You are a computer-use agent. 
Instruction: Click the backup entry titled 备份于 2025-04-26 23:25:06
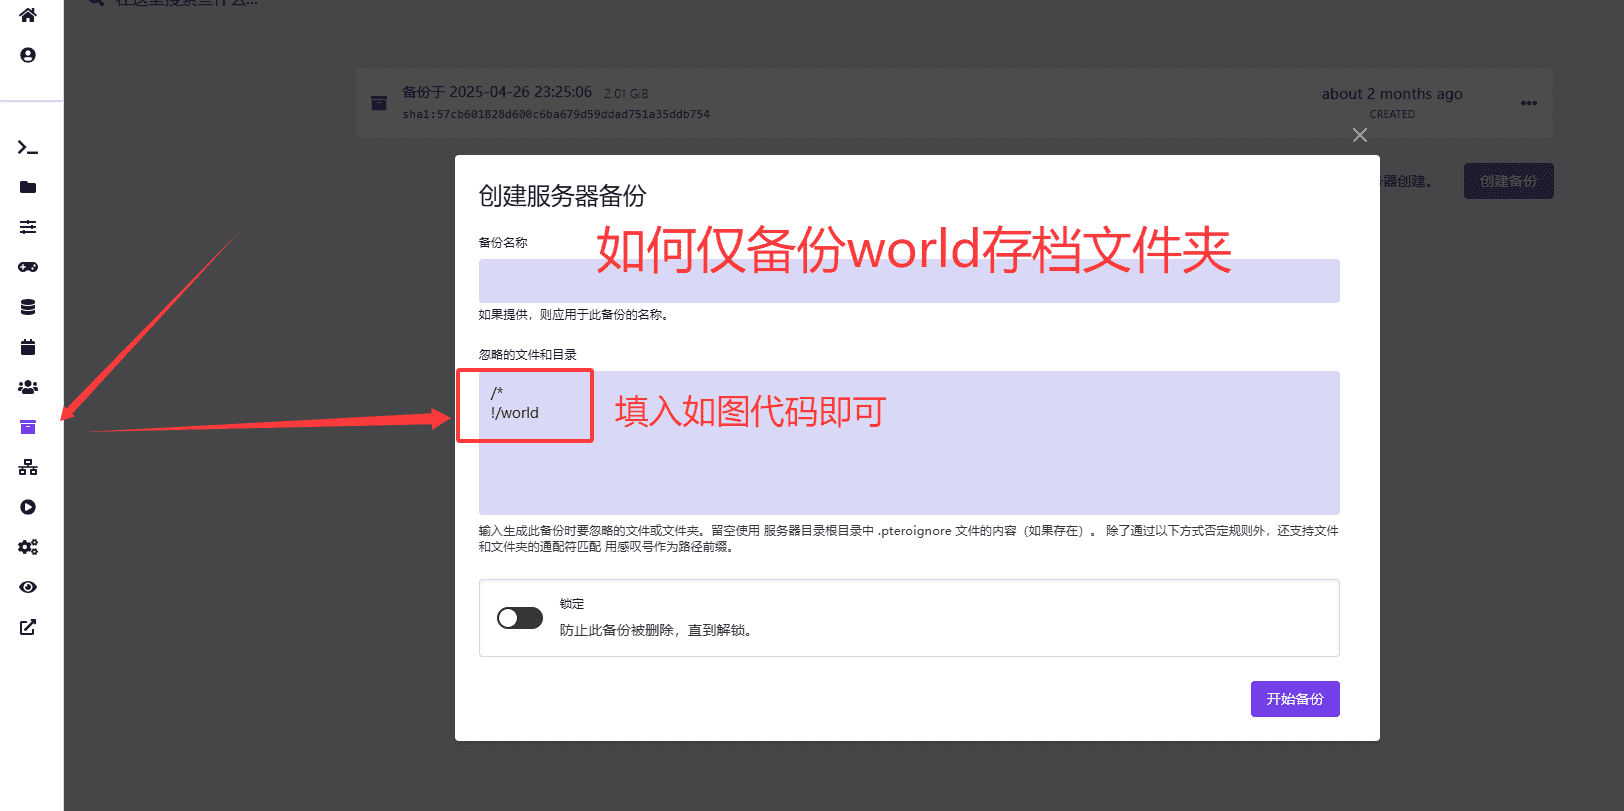click(x=497, y=92)
